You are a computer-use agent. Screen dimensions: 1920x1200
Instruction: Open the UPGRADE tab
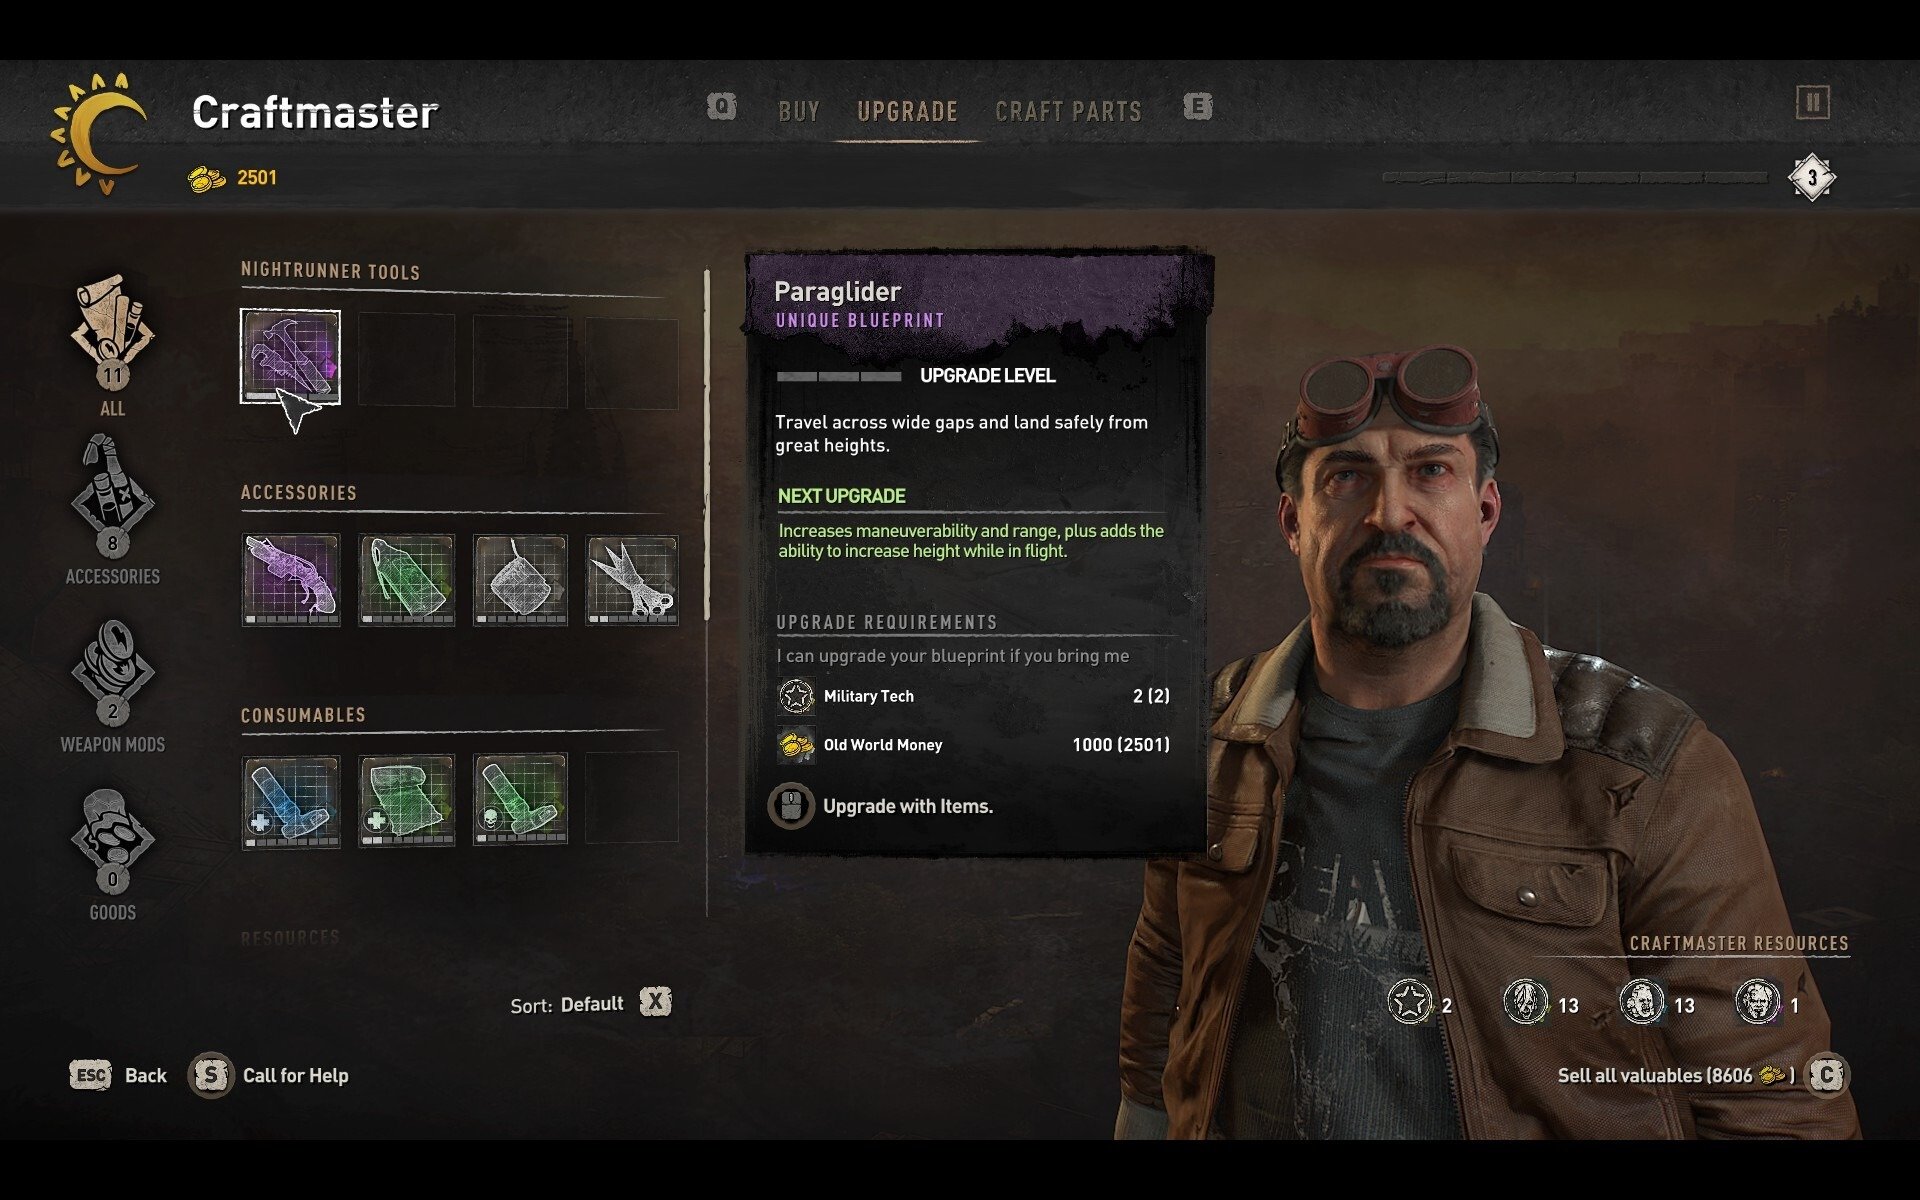[x=907, y=111]
